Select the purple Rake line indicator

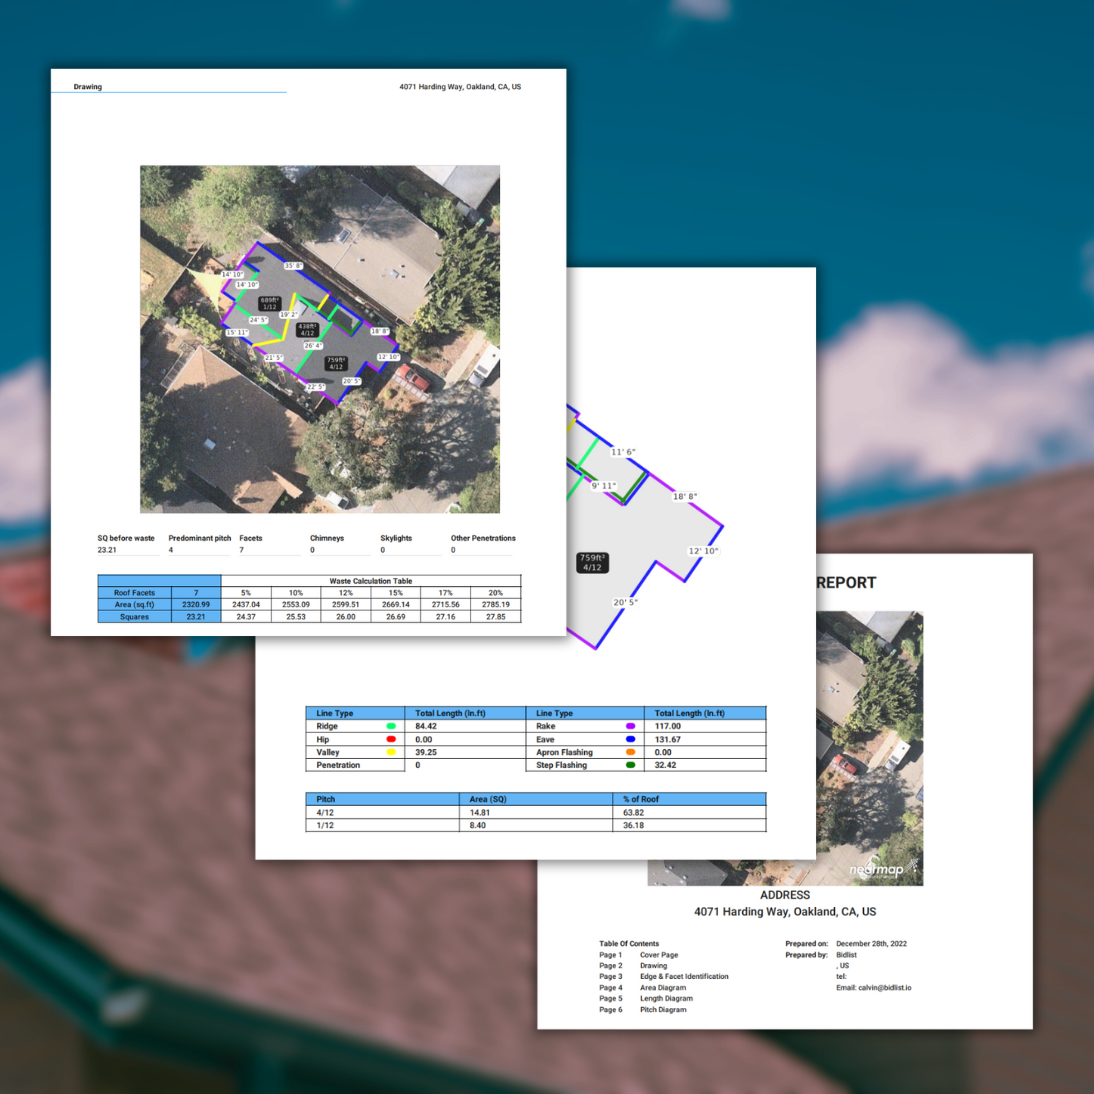[630, 725]
